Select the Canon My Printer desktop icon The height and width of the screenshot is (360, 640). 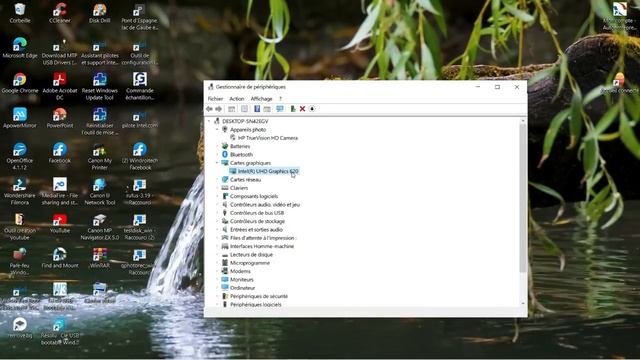click(100, 156)
